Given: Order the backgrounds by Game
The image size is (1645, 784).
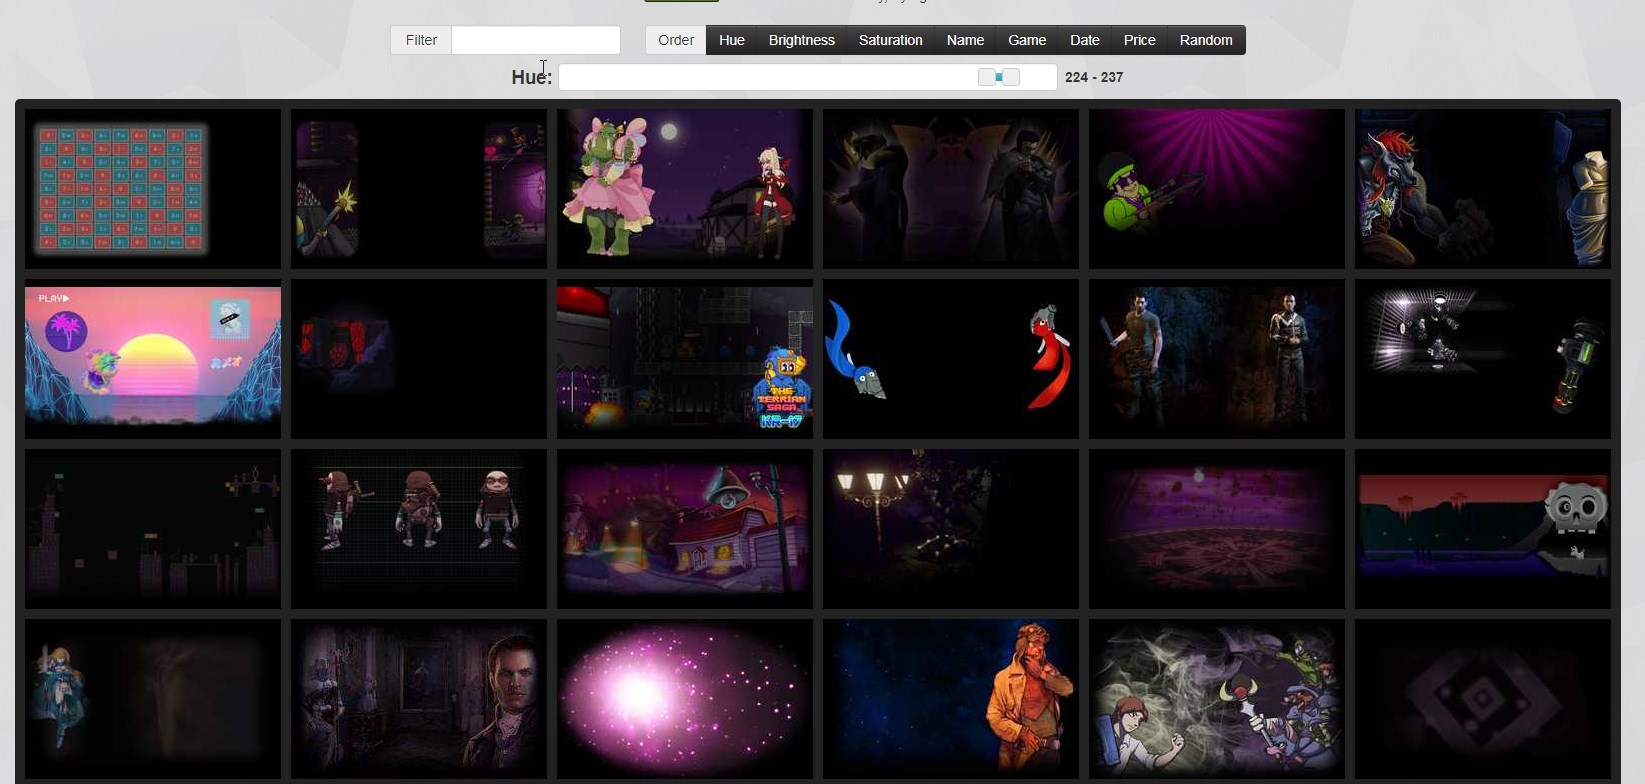Looking at the screenshot, I should (x=1027, y=40).
